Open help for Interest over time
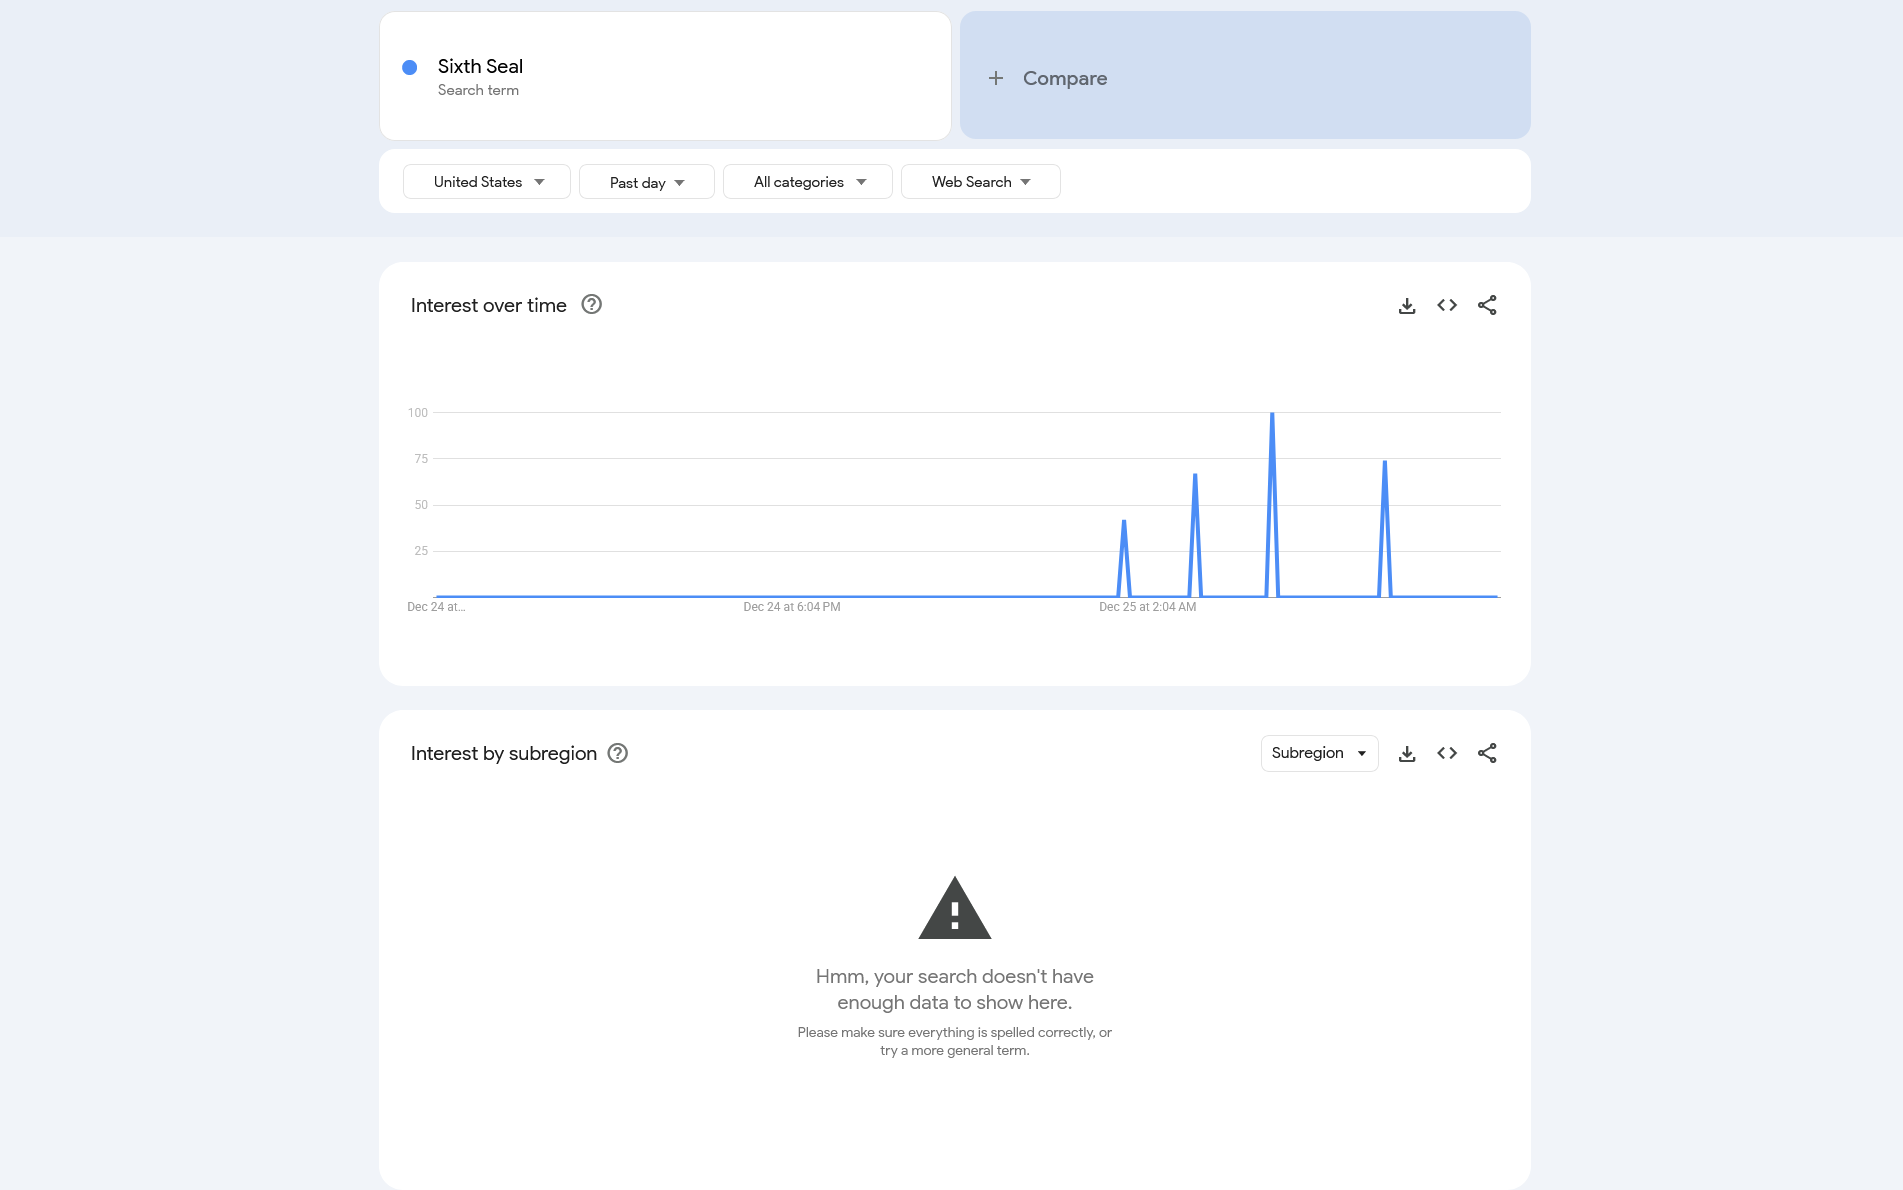This screenshot has height=1190, width=1903. pyautogui.click(x=592, y=305)
